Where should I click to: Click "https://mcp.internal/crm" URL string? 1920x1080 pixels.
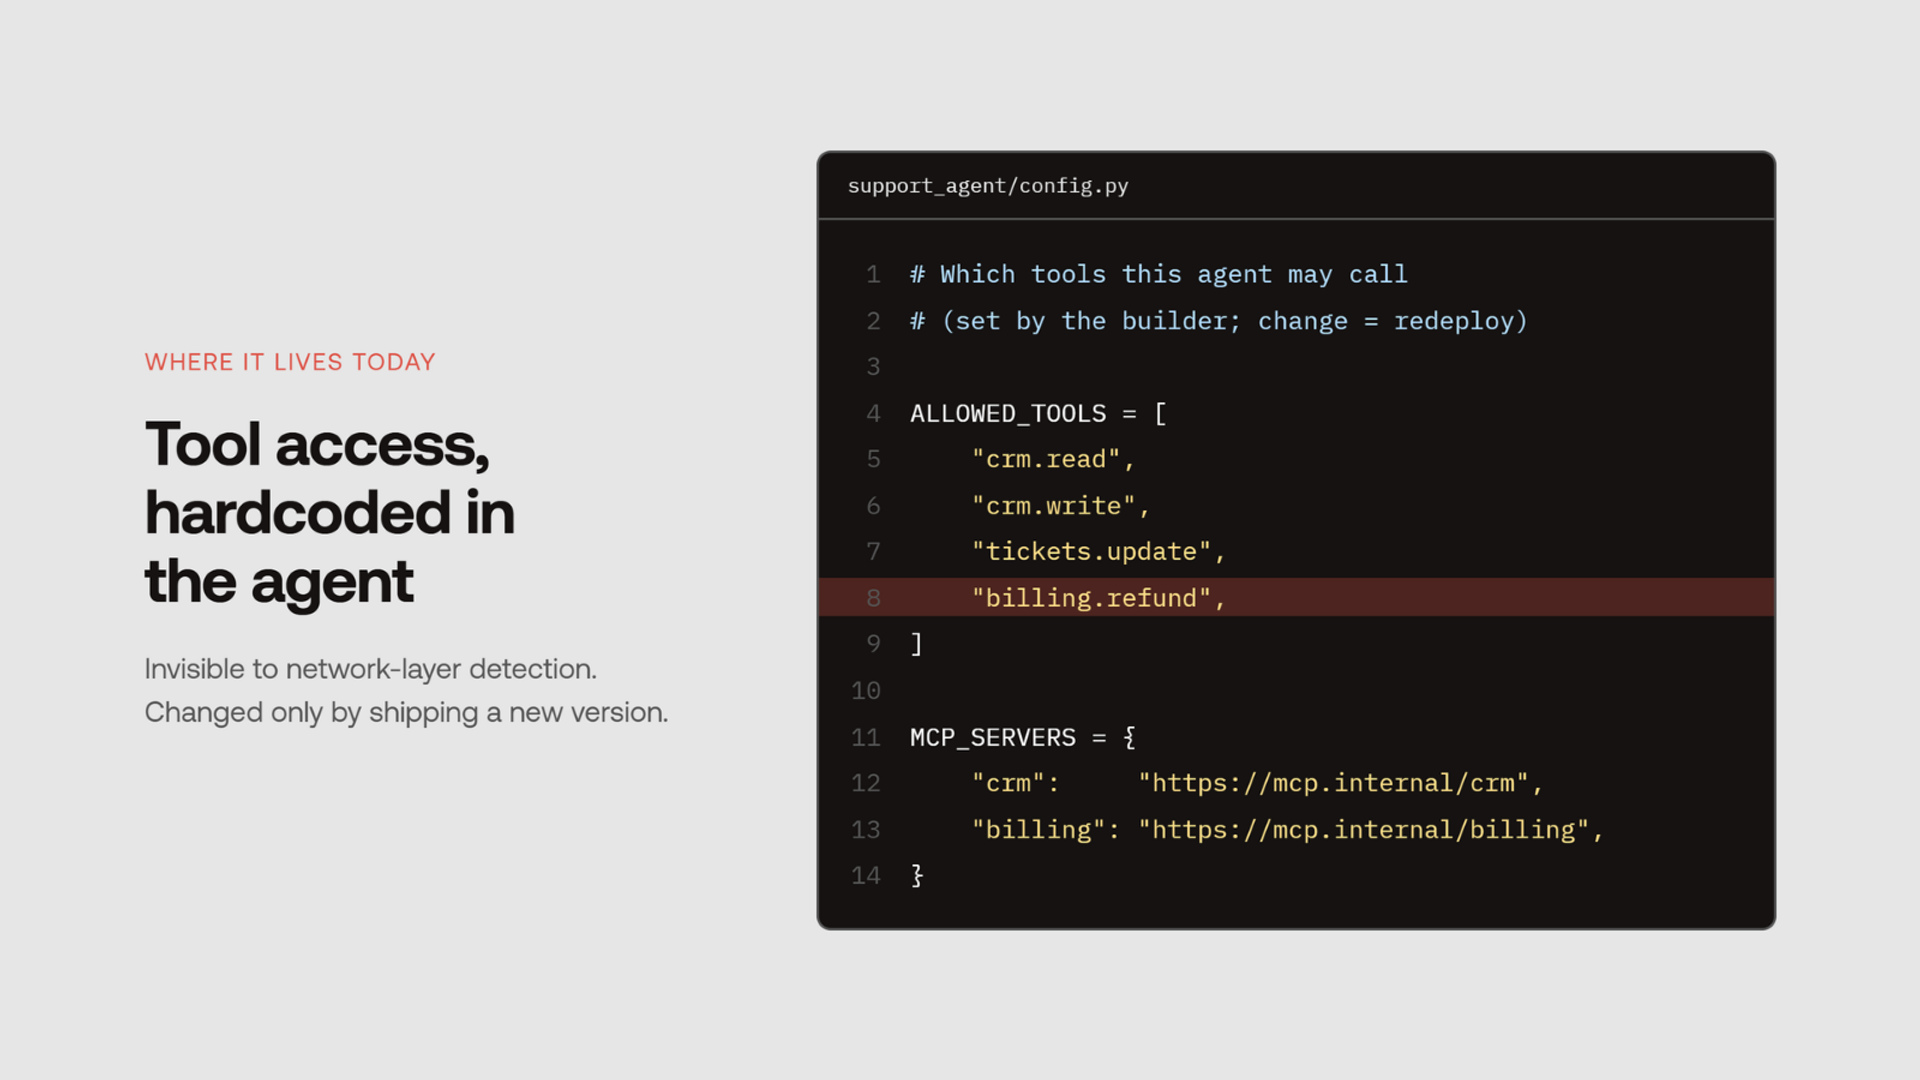(1333, 783)
